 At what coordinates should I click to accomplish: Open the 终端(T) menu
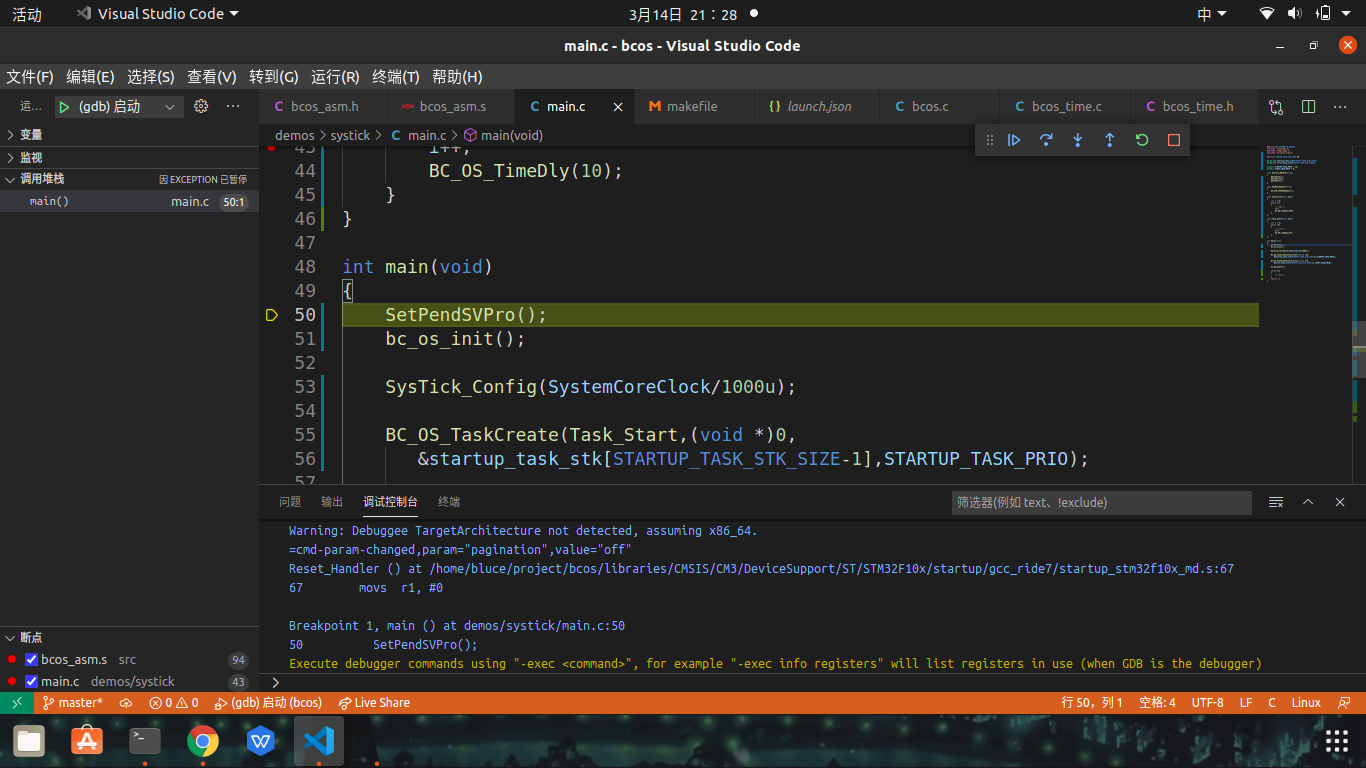point(395,77)
